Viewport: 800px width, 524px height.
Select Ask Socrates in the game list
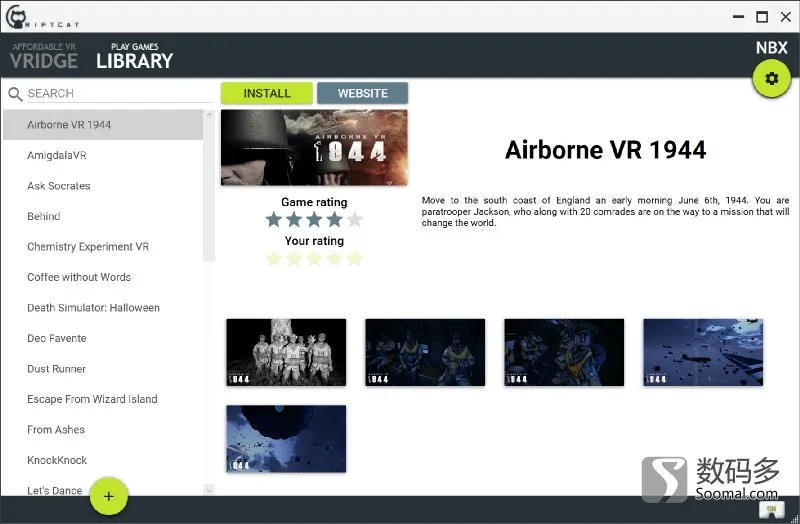[103, 186]
